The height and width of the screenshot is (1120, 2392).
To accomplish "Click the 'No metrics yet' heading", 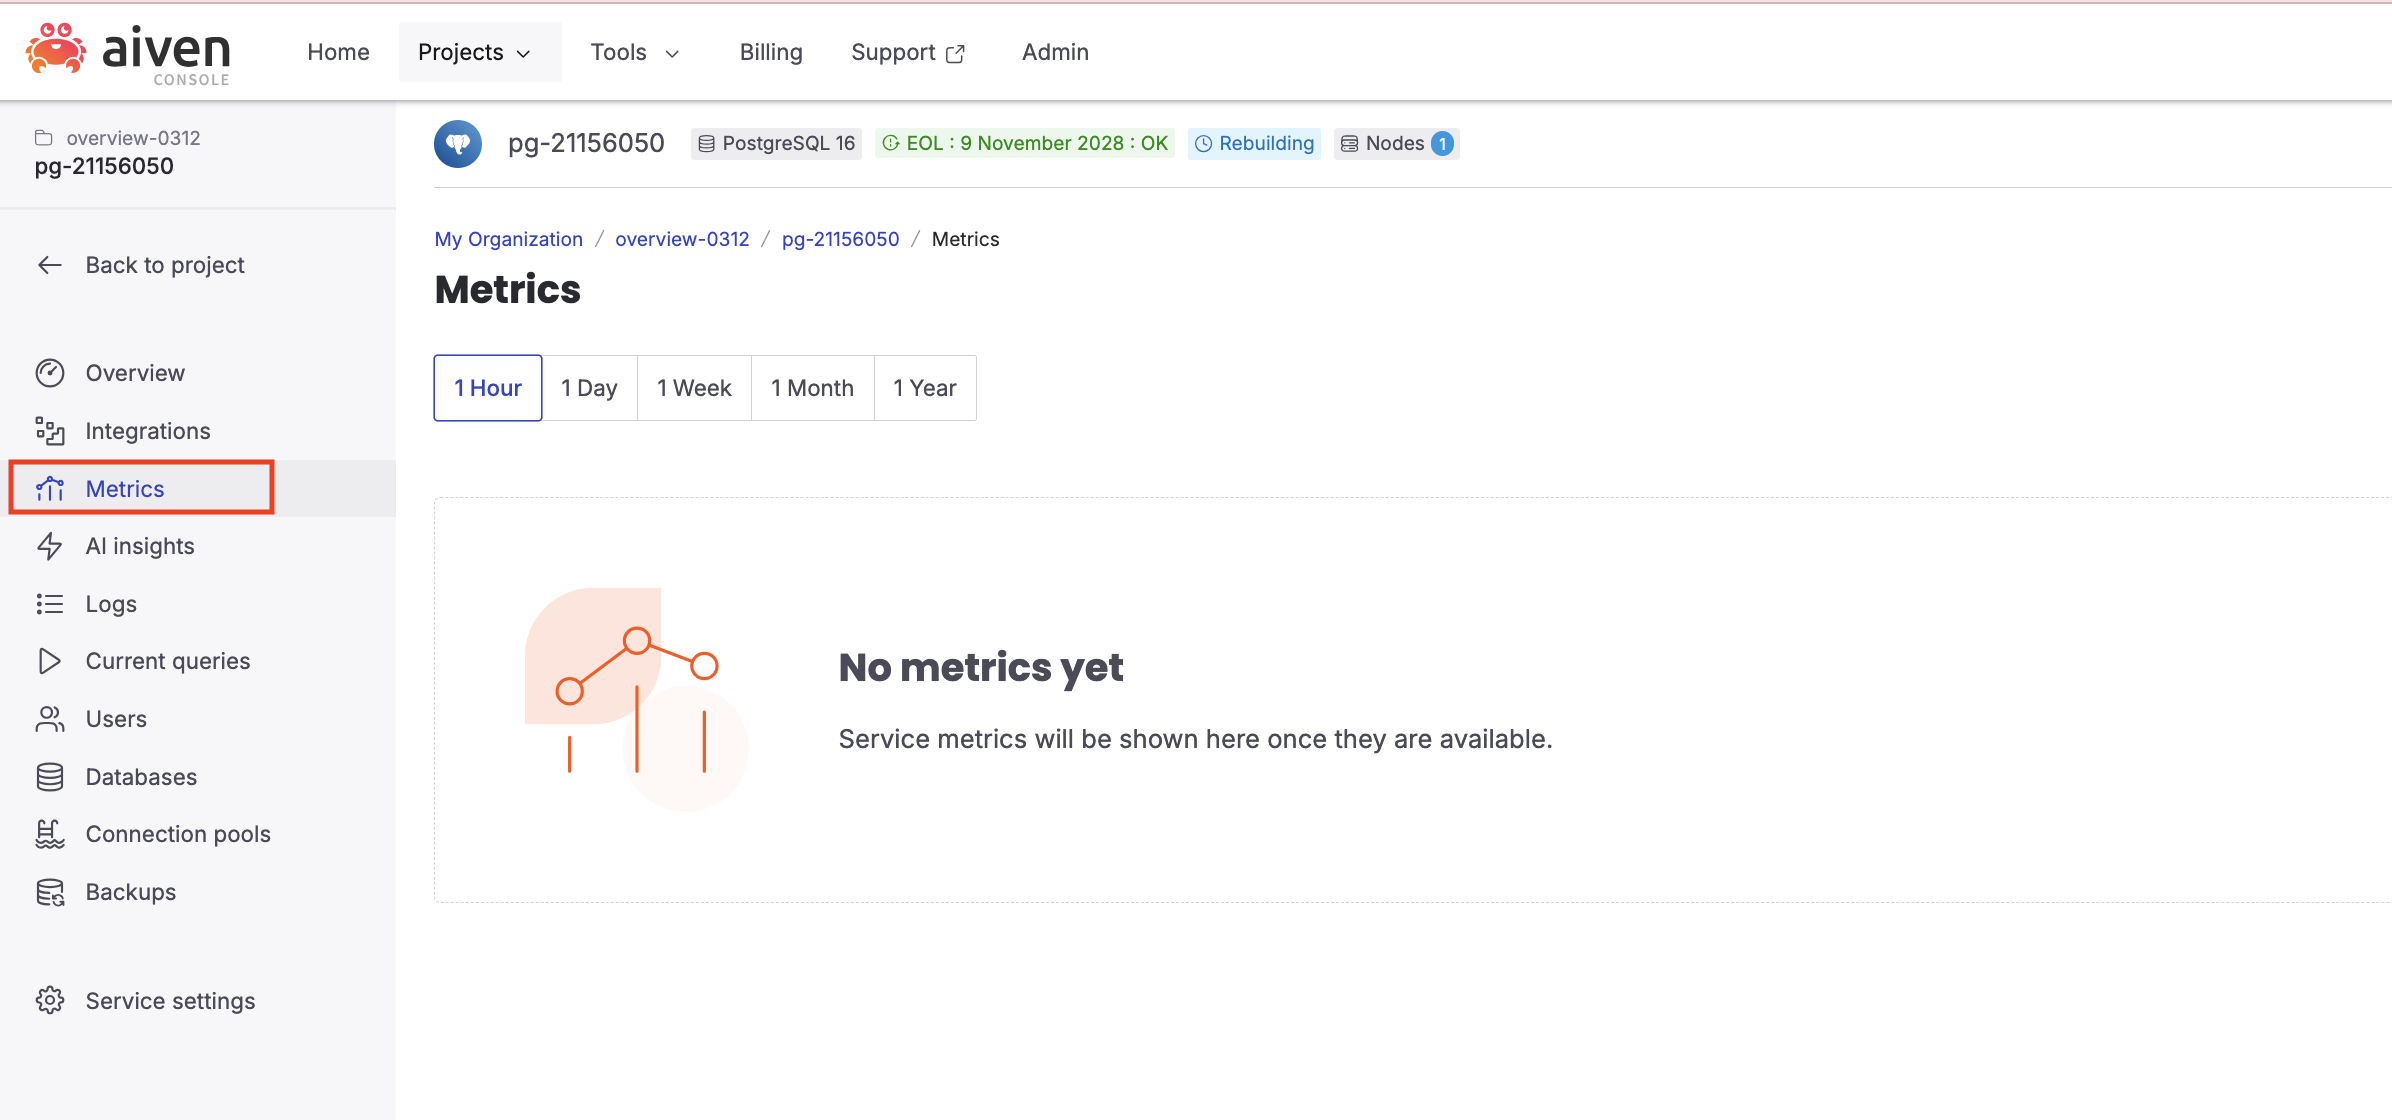I will click(980, 667).
